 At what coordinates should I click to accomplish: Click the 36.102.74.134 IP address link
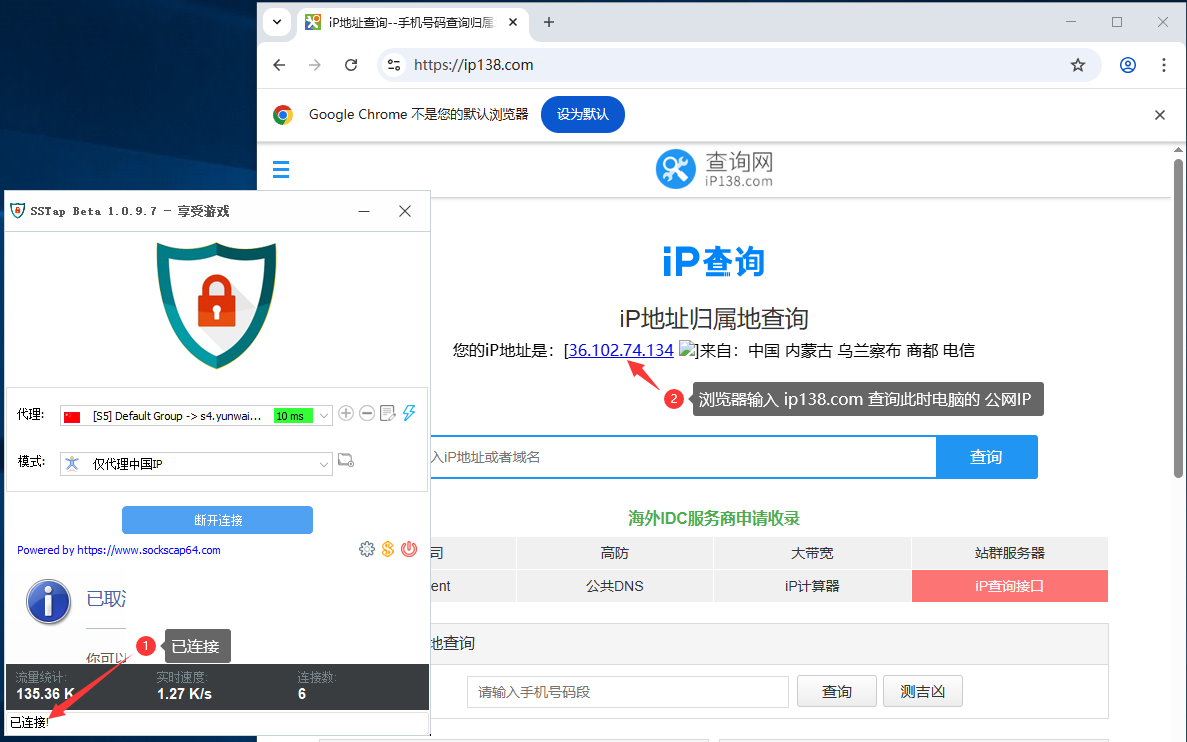(621, 350)
